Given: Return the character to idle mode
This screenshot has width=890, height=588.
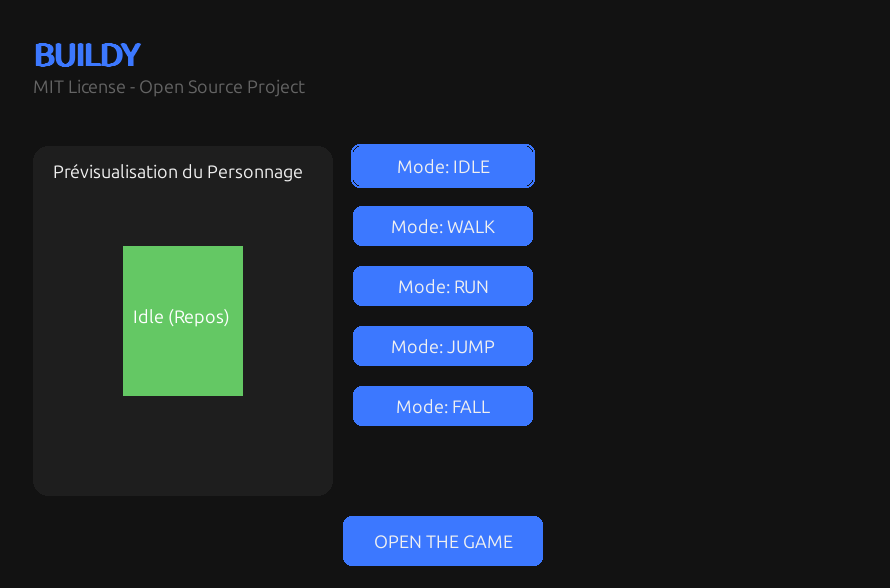Looking at the screenshot, I should click(443, 166).
